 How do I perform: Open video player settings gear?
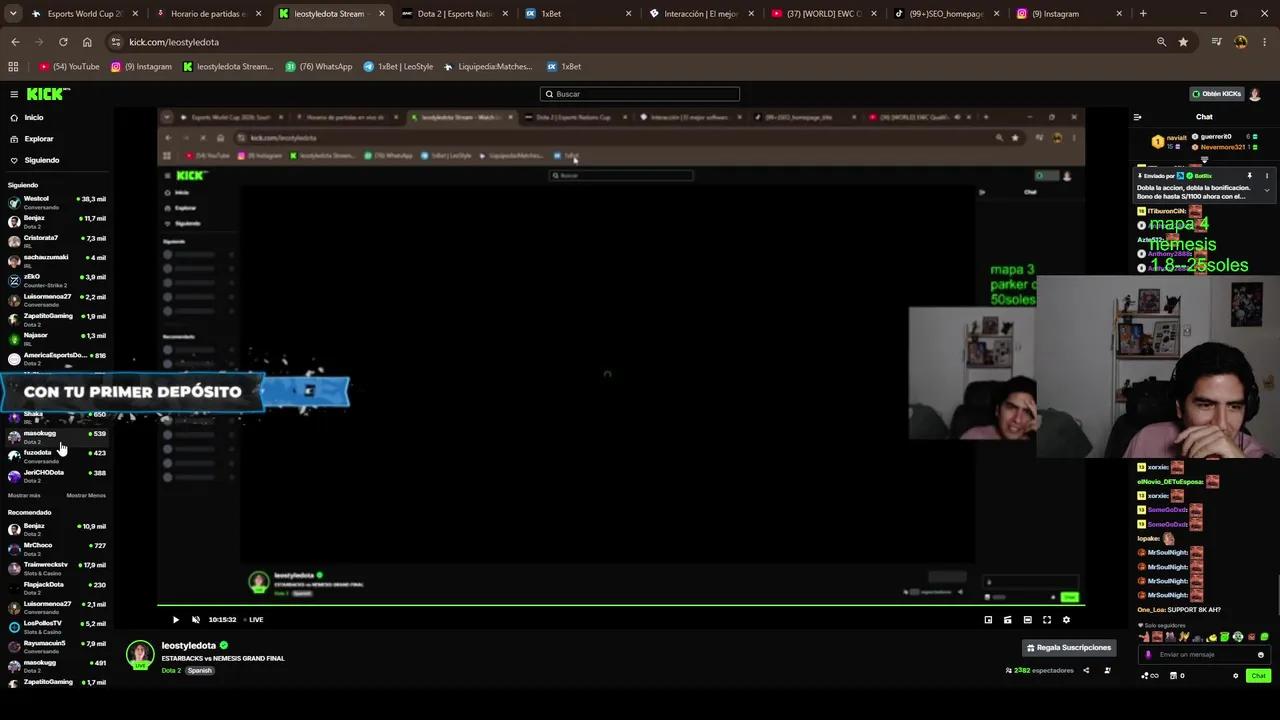[1066, 620]
